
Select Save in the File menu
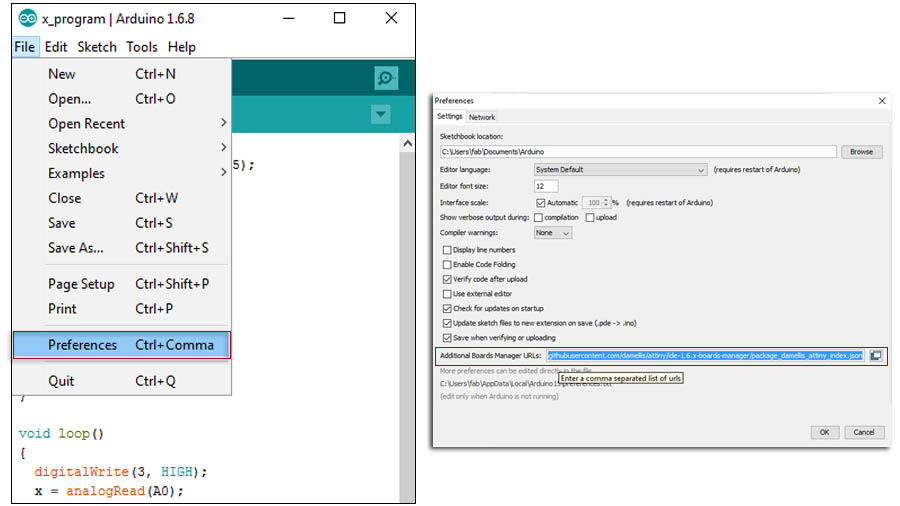tap(122, 223)
